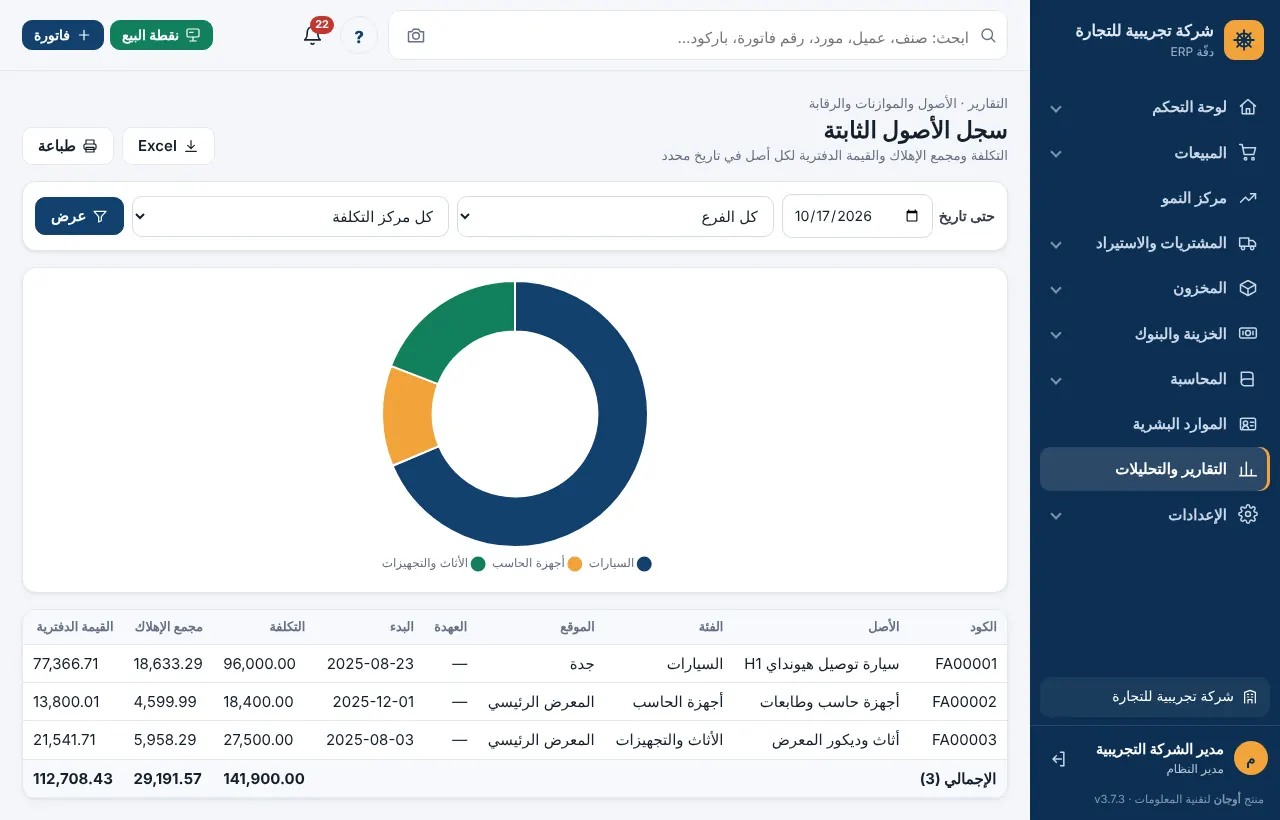Click the home icon next to لوحة التحكم
Screen dimensions: 1280x820
(x=1247, y=107)
